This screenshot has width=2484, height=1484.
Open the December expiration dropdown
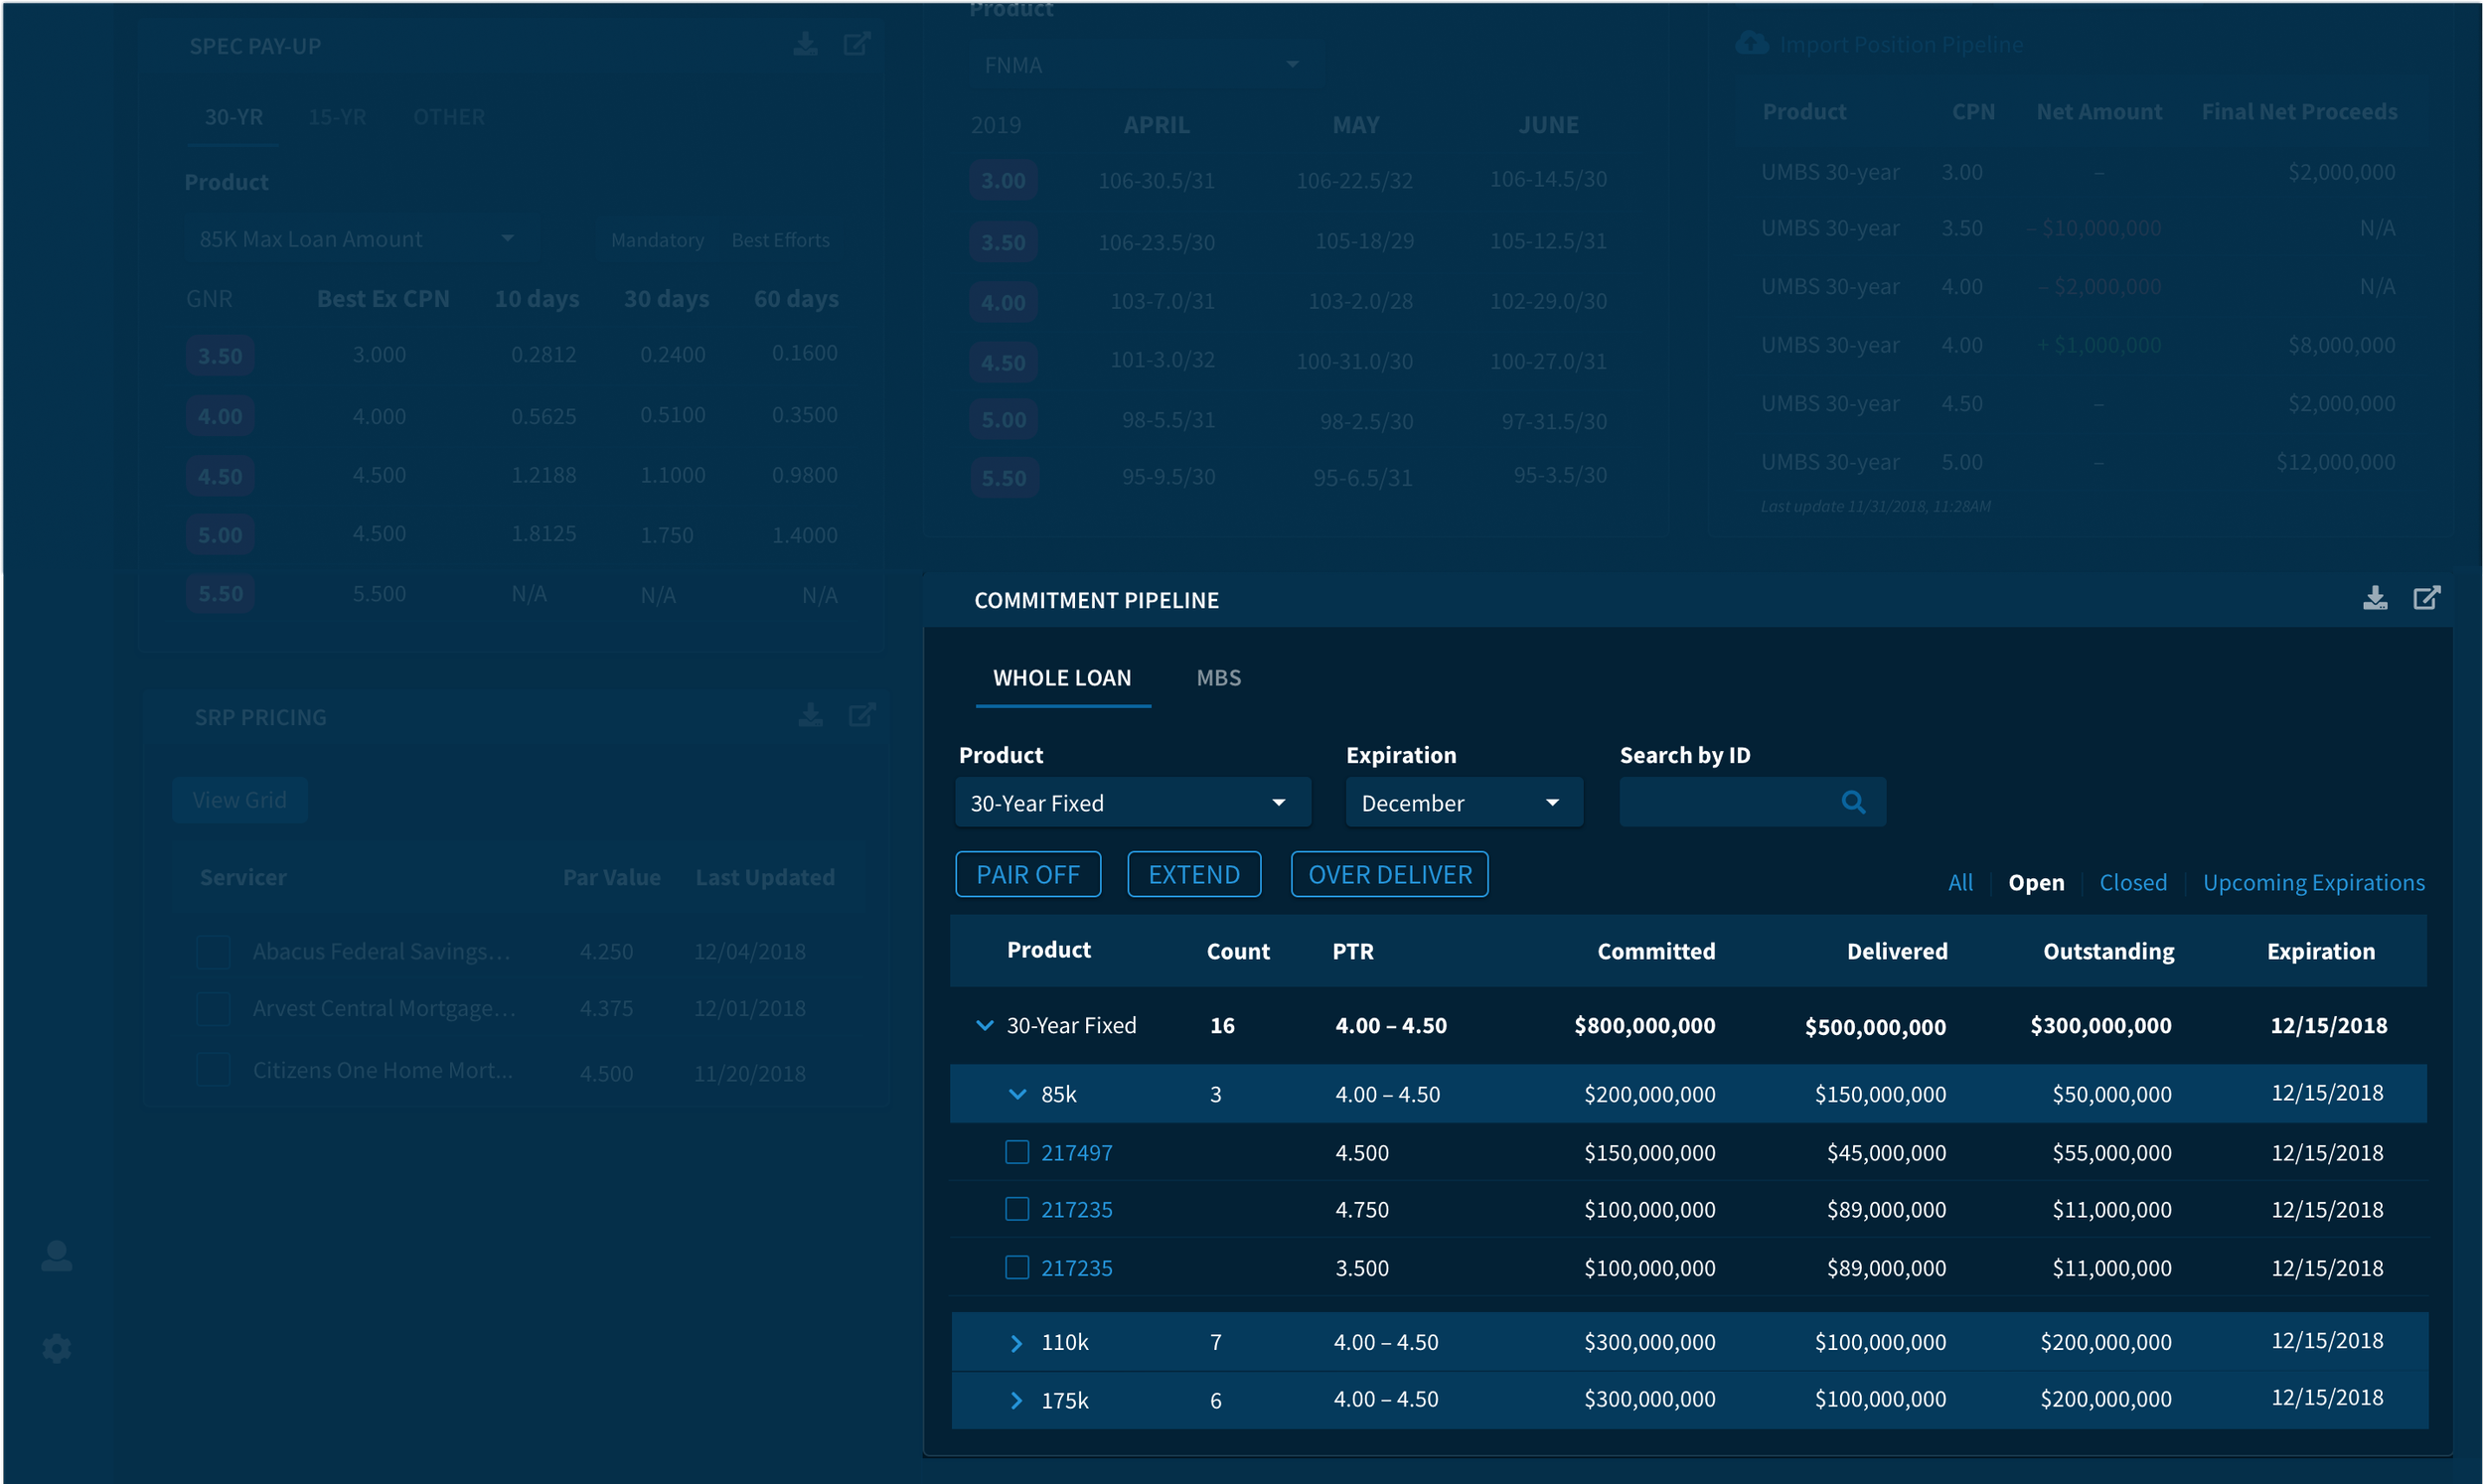[1463, 803]
